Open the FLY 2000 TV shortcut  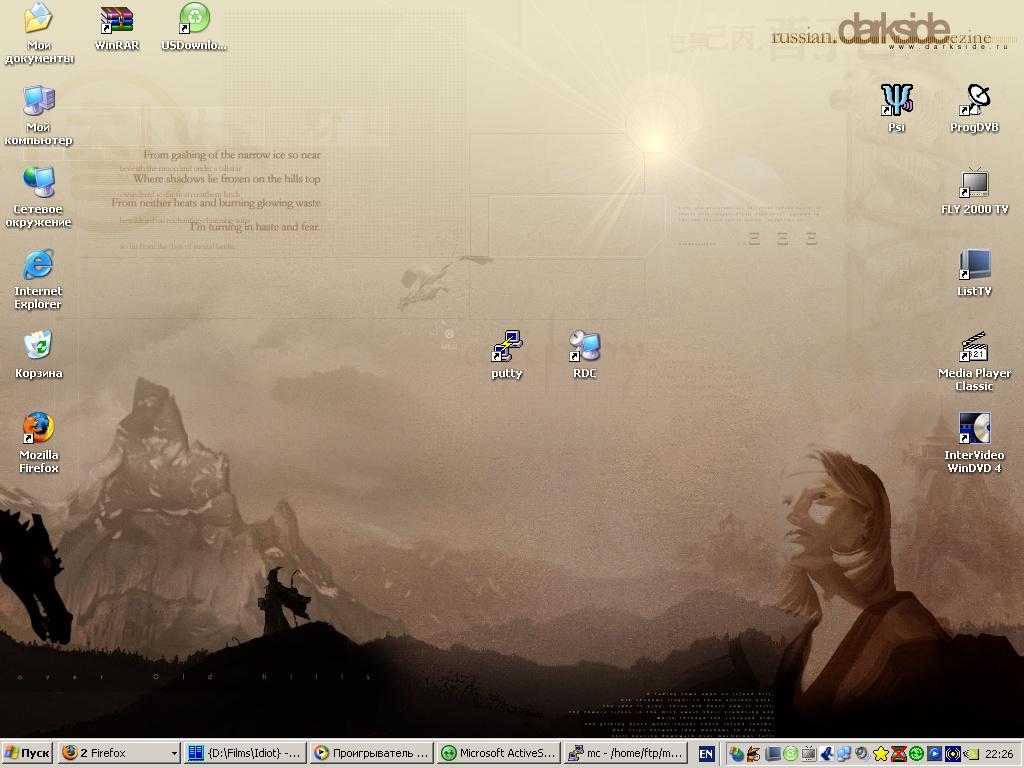(x=974, y=183)
